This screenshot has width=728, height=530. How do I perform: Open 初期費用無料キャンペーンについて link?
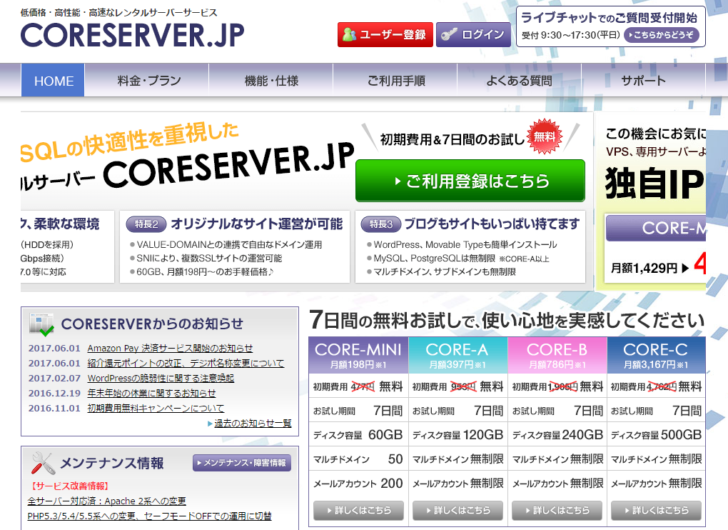point(156,408)
